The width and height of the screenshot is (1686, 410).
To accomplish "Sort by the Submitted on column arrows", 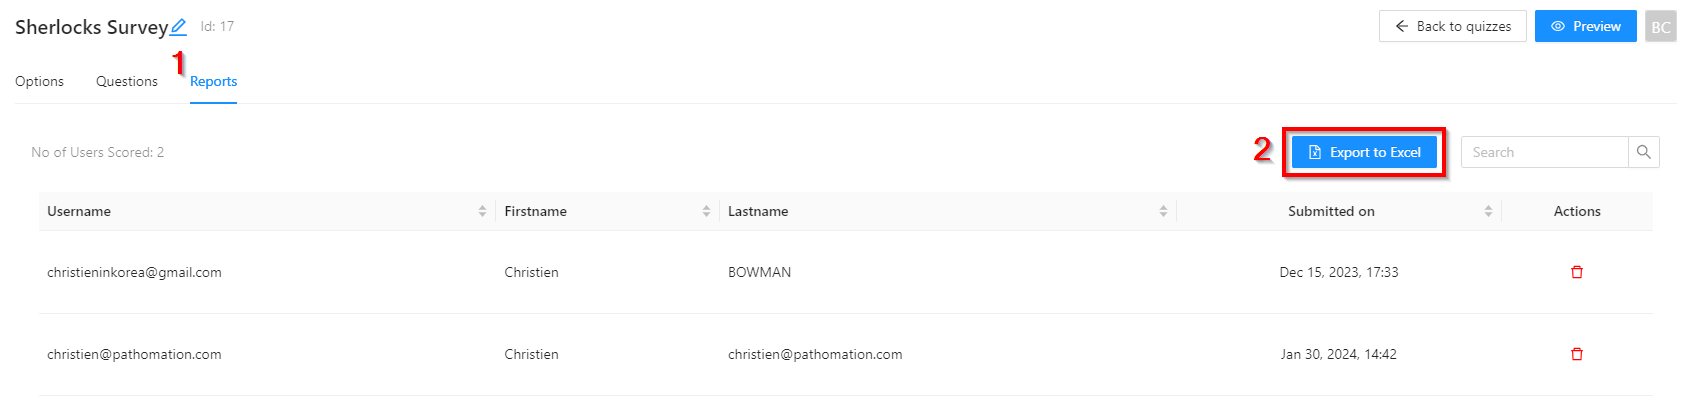I will 1488,211.
